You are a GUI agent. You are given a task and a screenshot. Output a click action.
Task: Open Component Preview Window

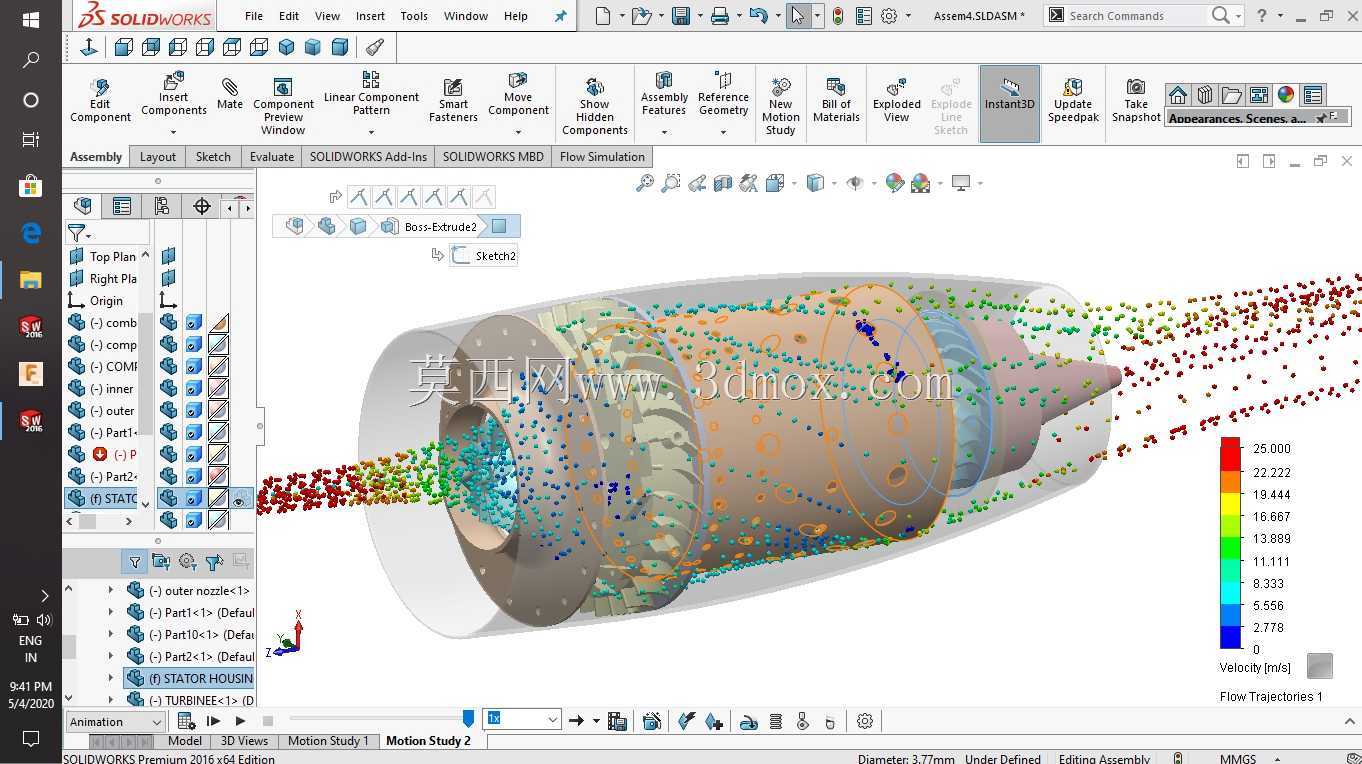(283, 106)
